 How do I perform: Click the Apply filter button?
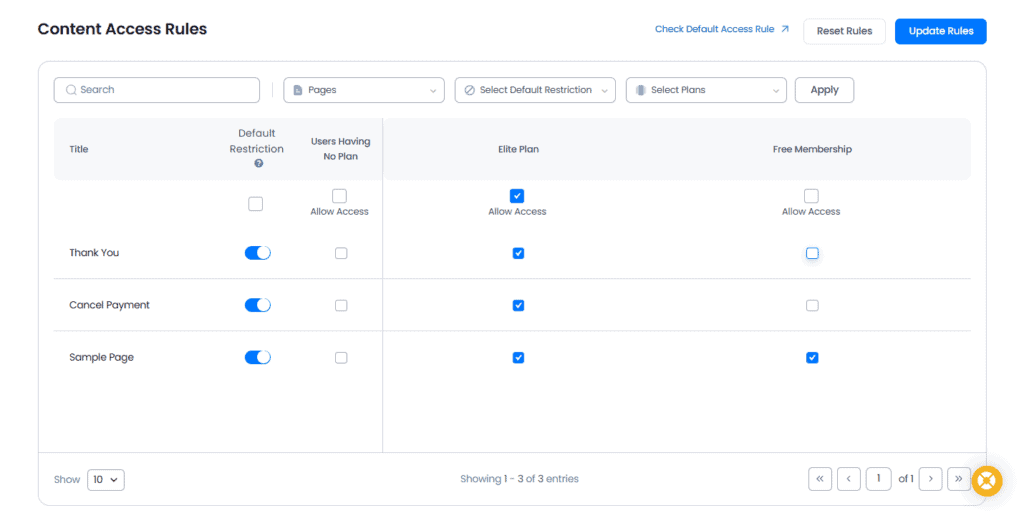point(824,90)
